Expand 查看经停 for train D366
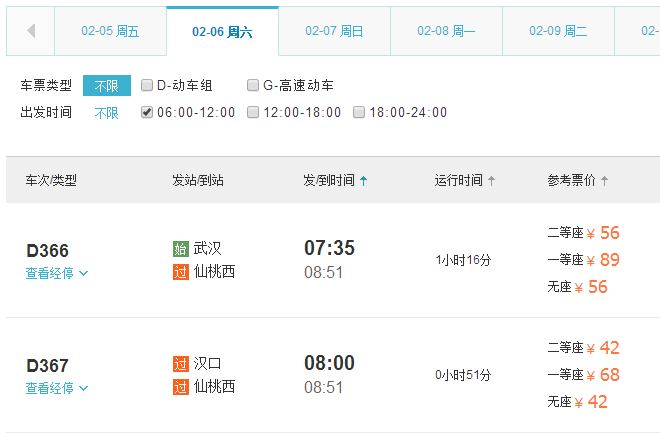 click(57, 274)
